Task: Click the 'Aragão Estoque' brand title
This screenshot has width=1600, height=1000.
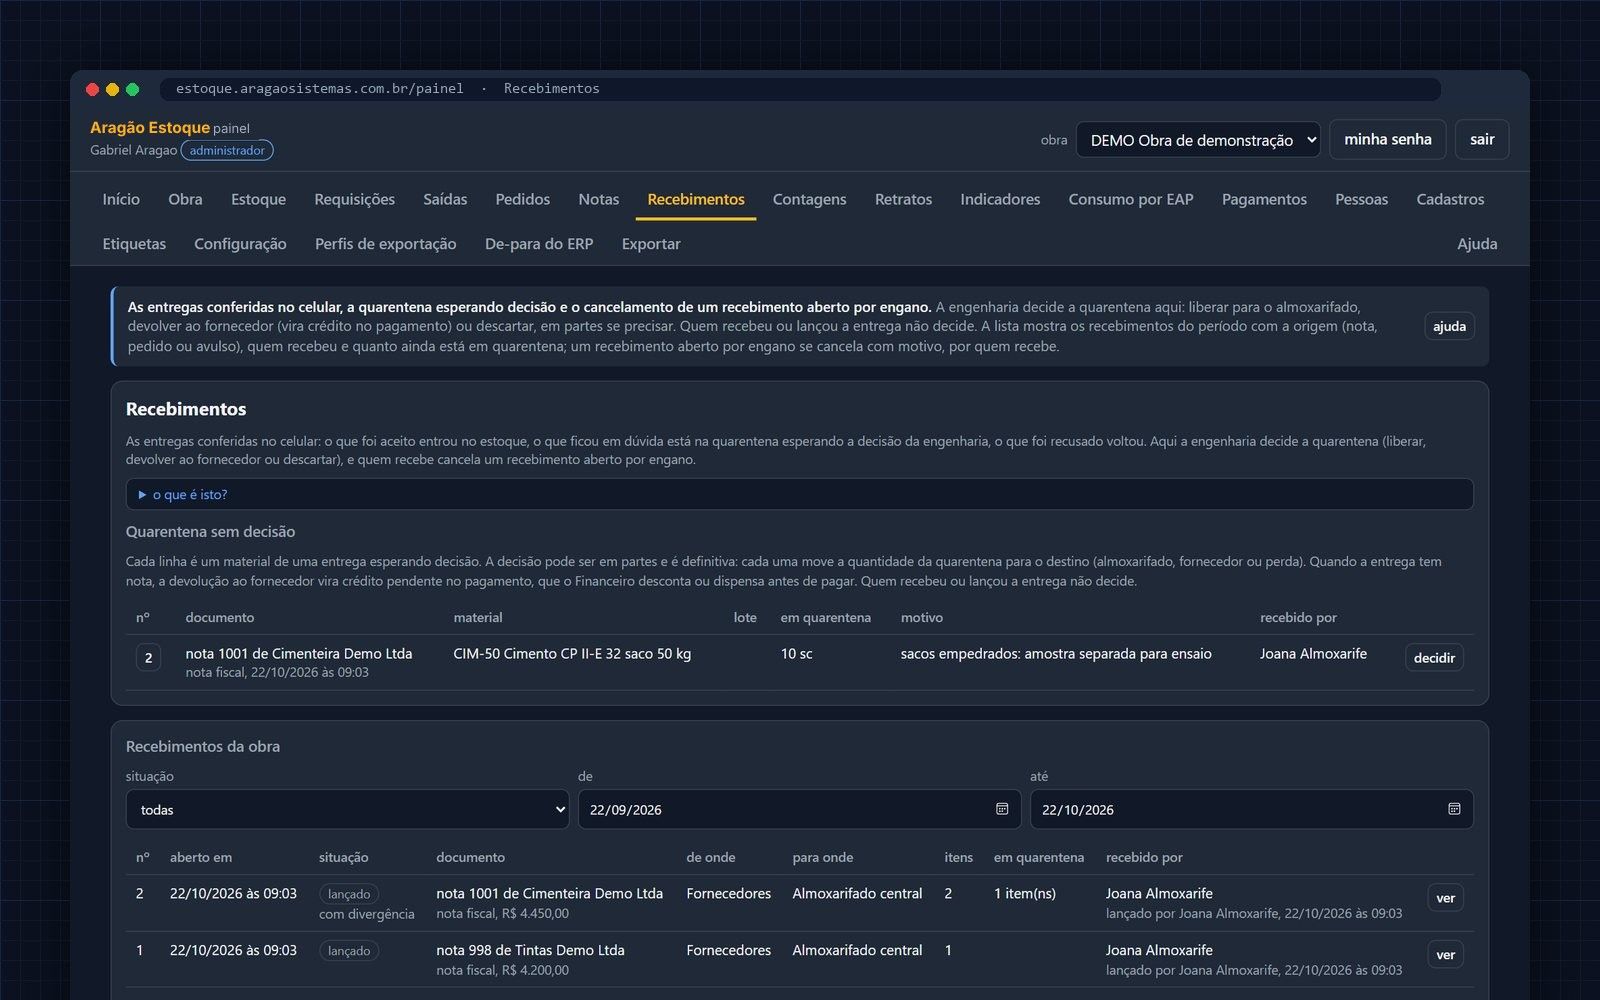Action: 150,127
